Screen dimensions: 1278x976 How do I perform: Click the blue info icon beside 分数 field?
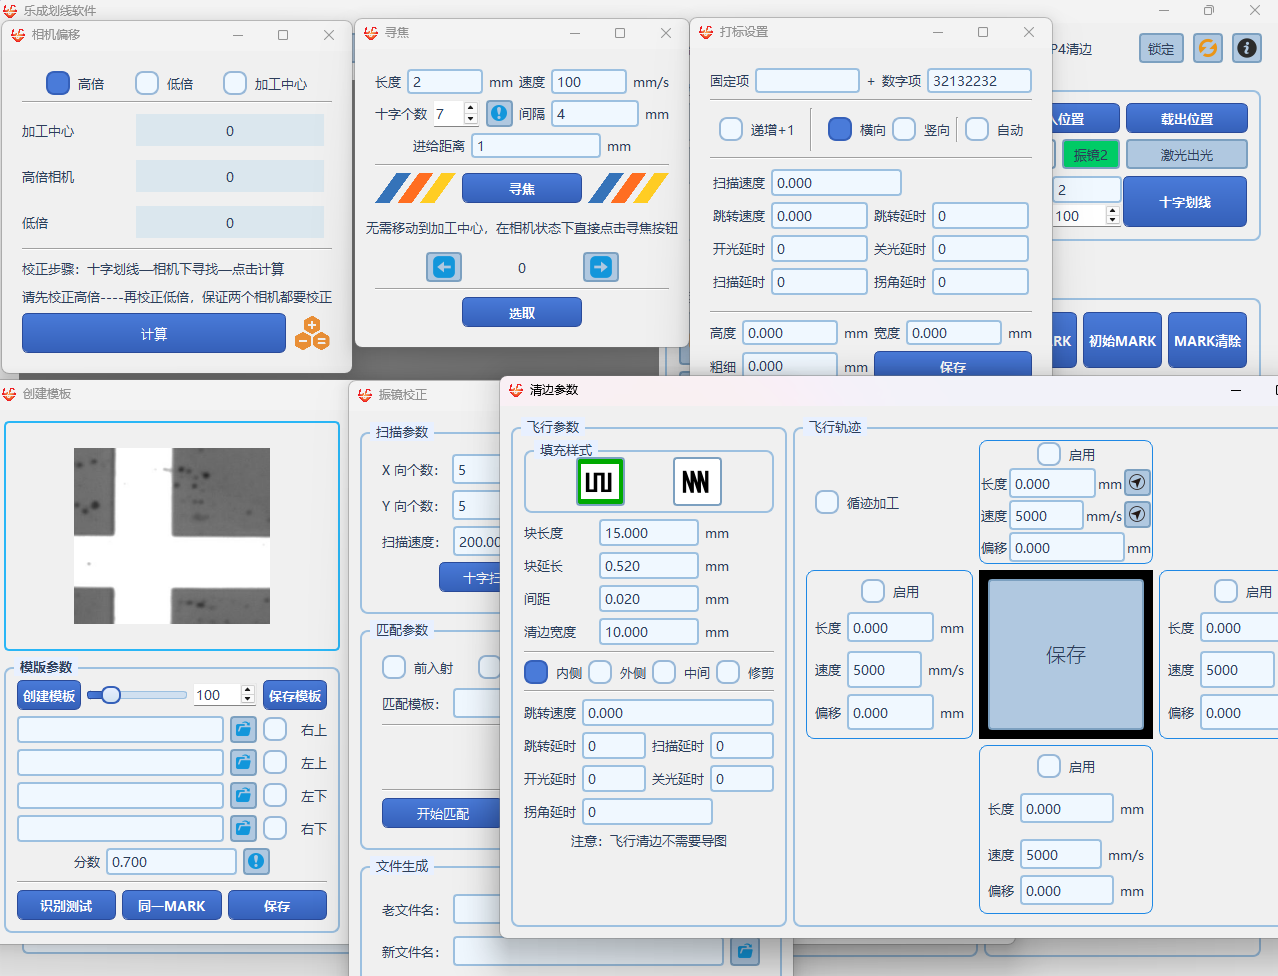[256, 861]
